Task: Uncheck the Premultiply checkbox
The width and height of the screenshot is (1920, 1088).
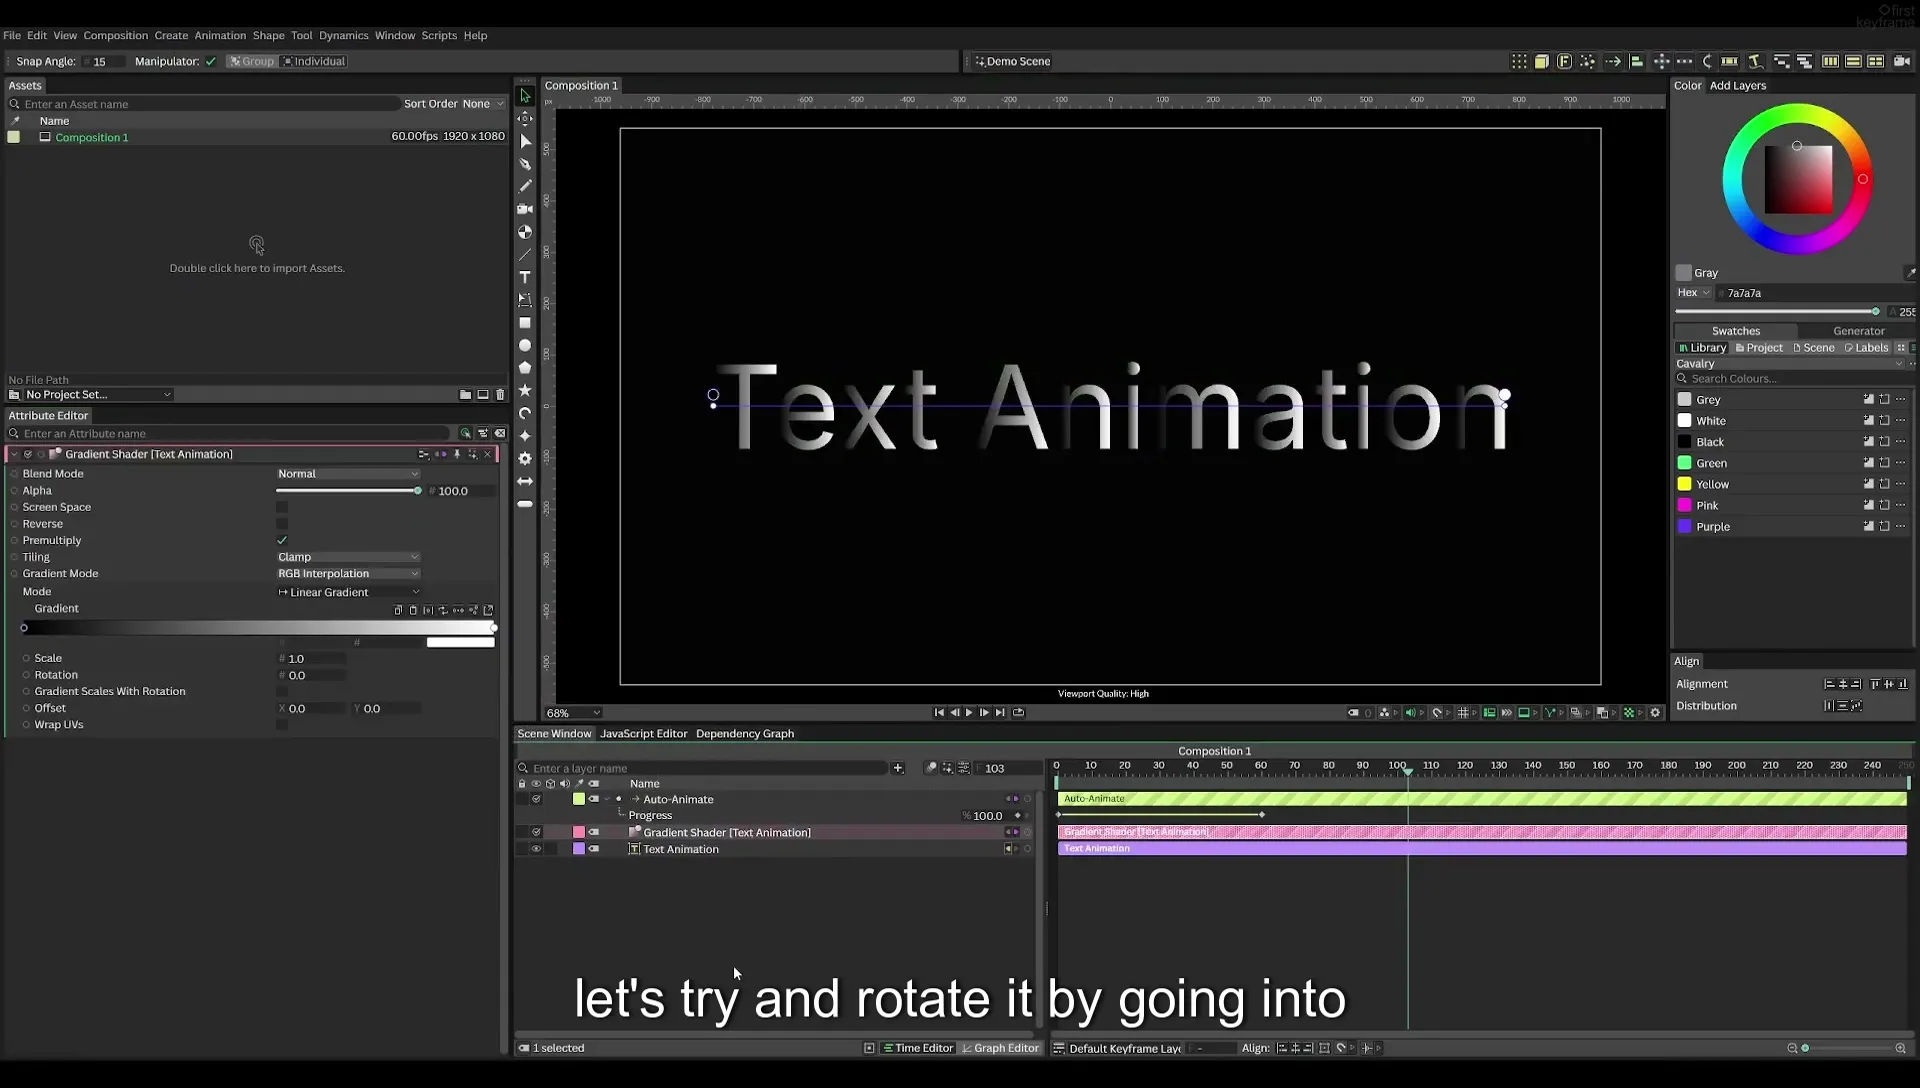Action: click(x=282, y=540)
